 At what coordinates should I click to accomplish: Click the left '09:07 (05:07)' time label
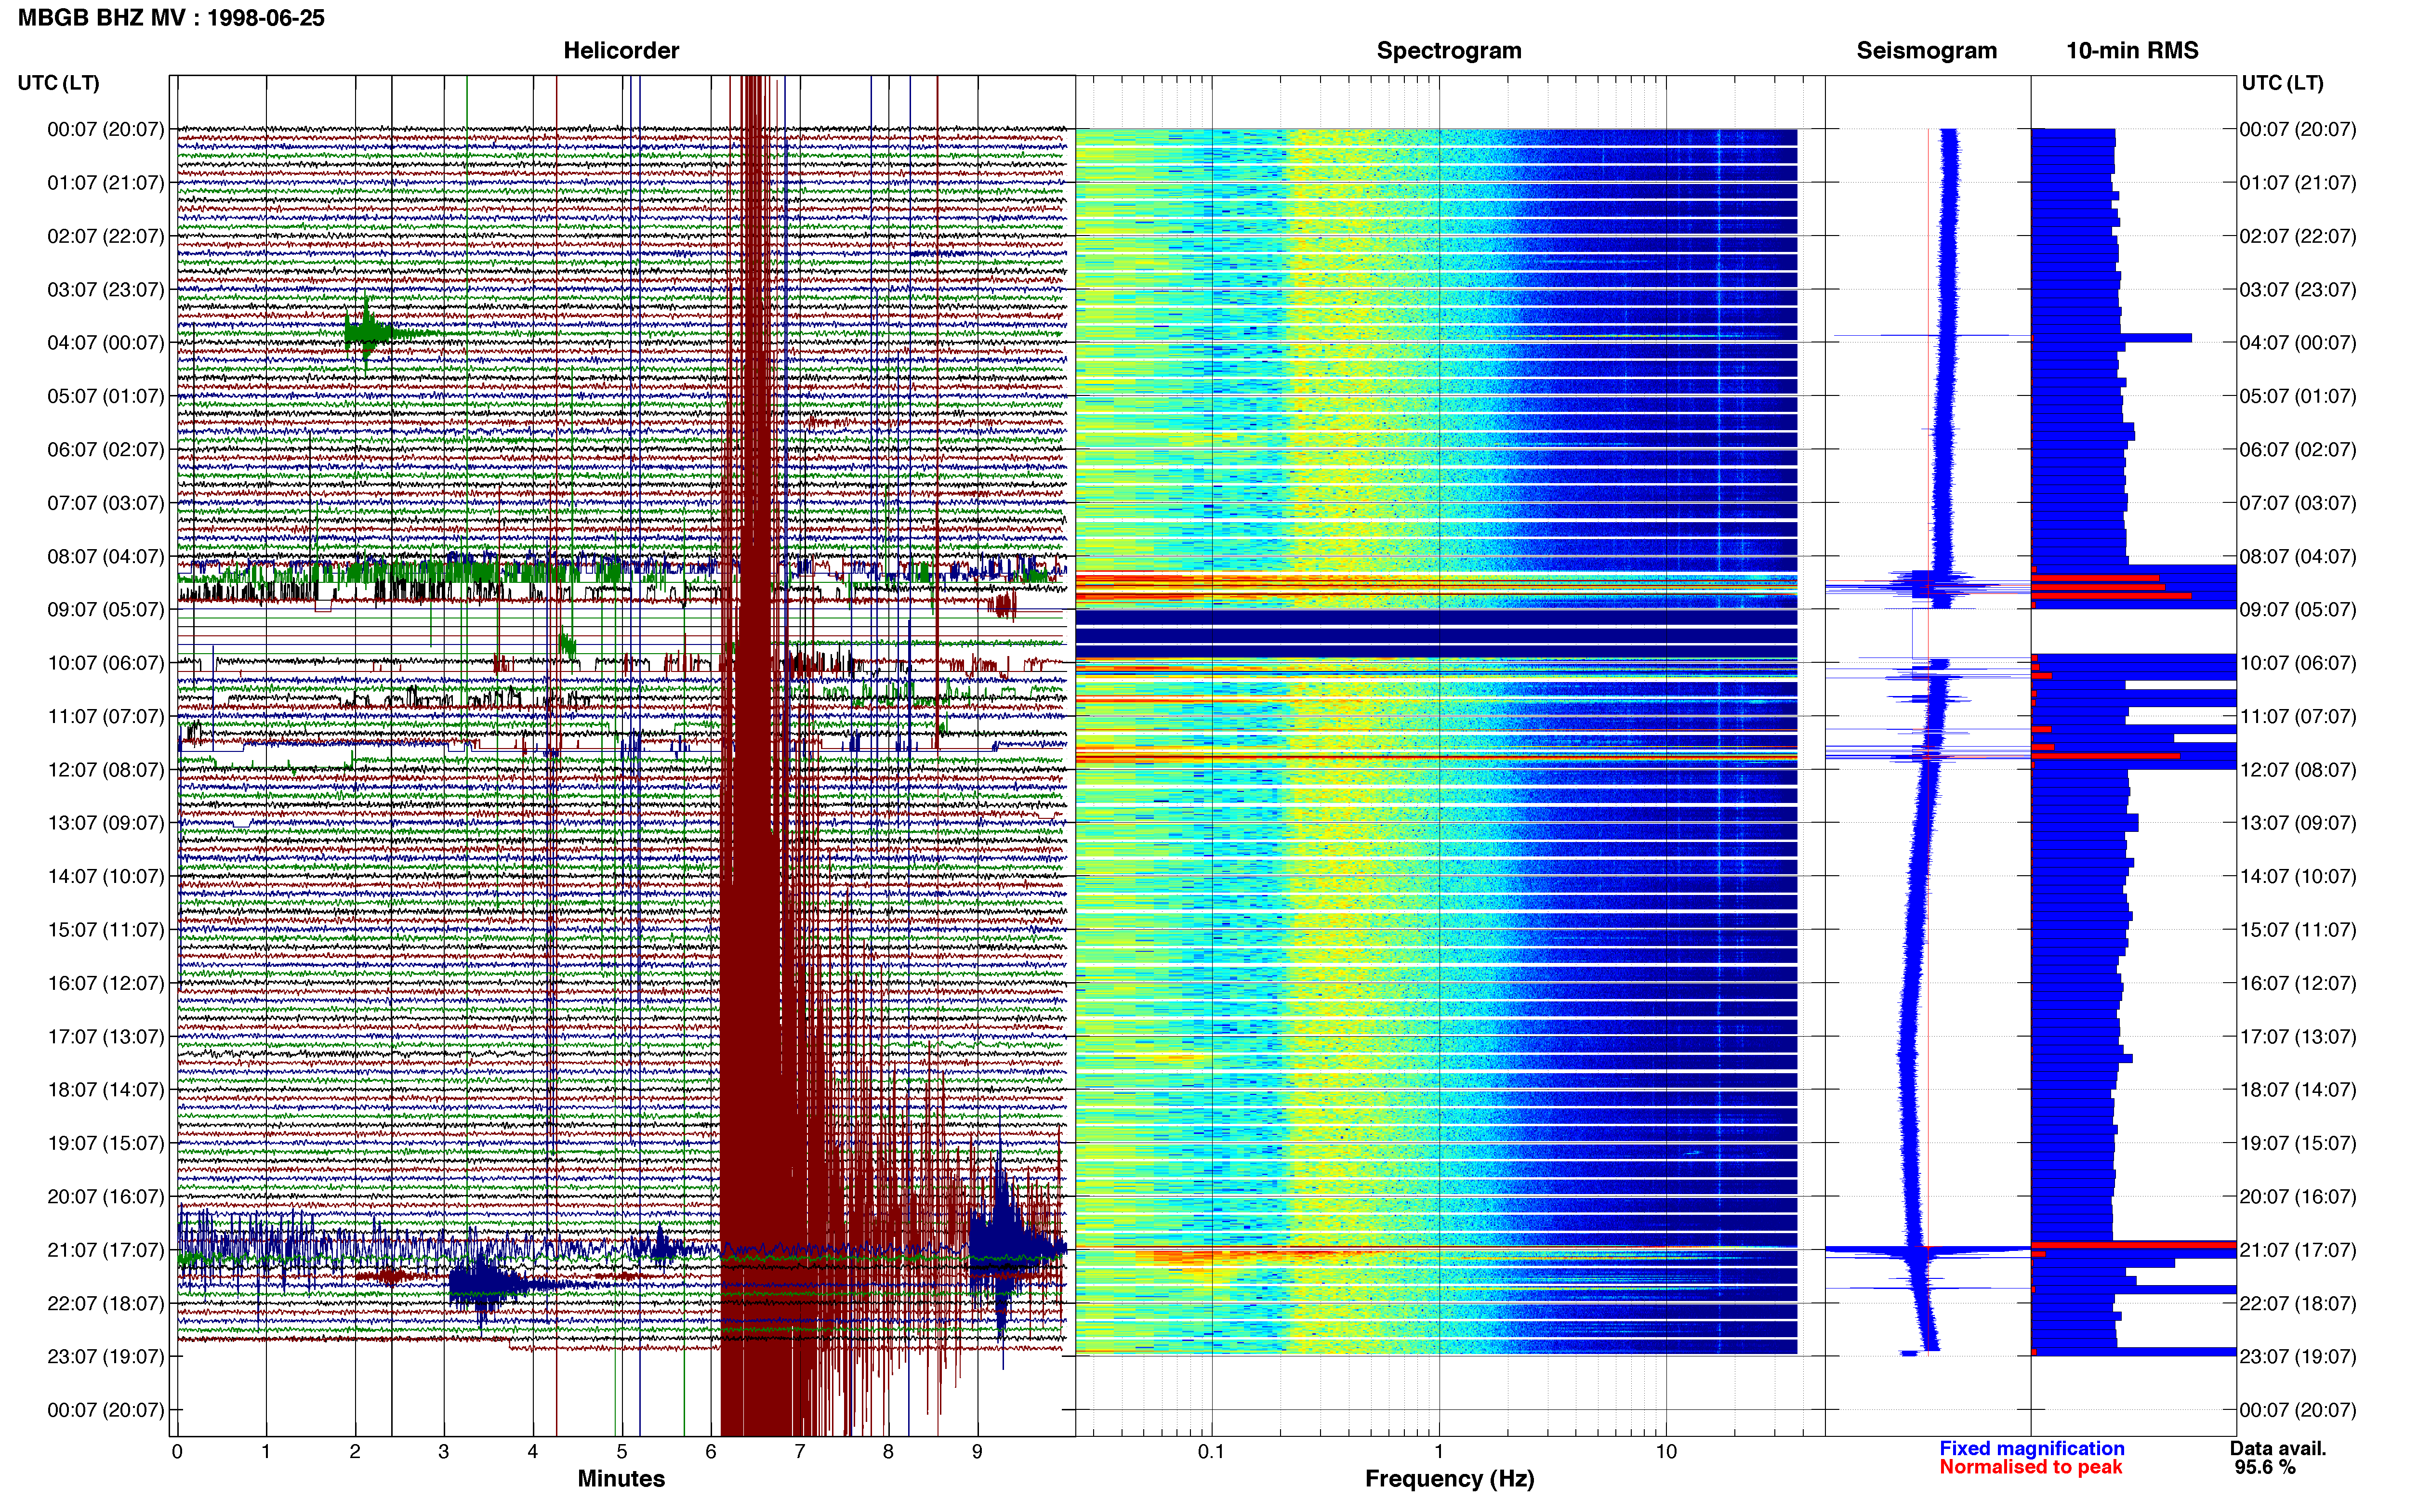pos(105,610)
